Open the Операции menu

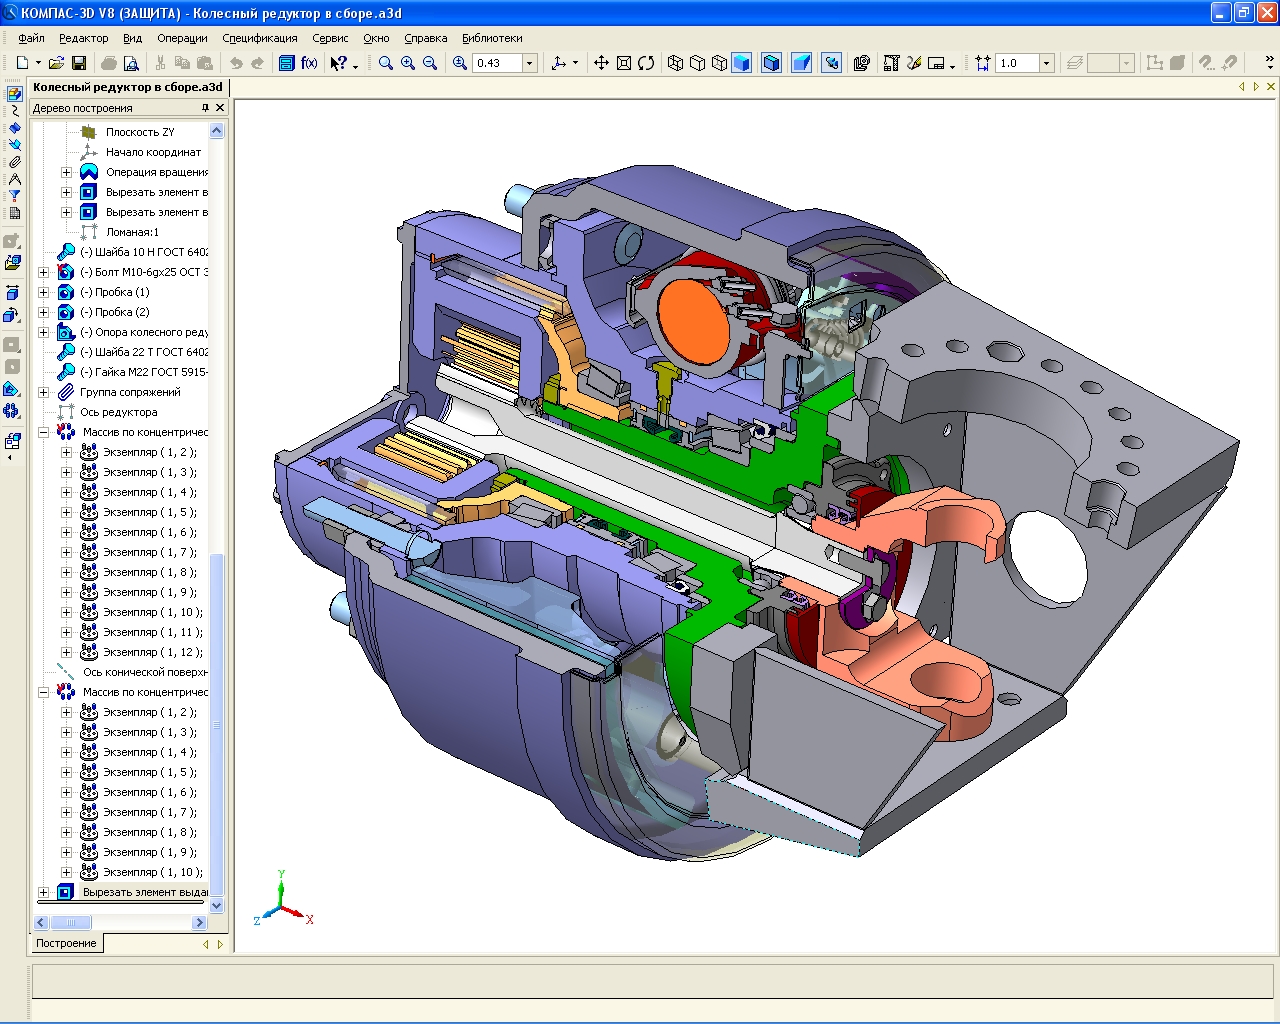[182, 38]
